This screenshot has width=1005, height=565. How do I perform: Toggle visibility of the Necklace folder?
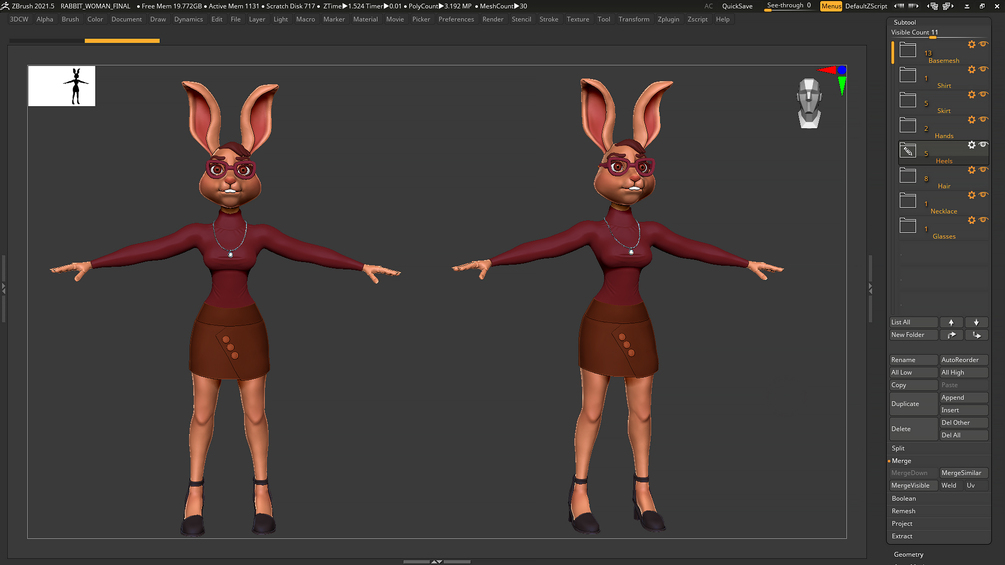983,195
